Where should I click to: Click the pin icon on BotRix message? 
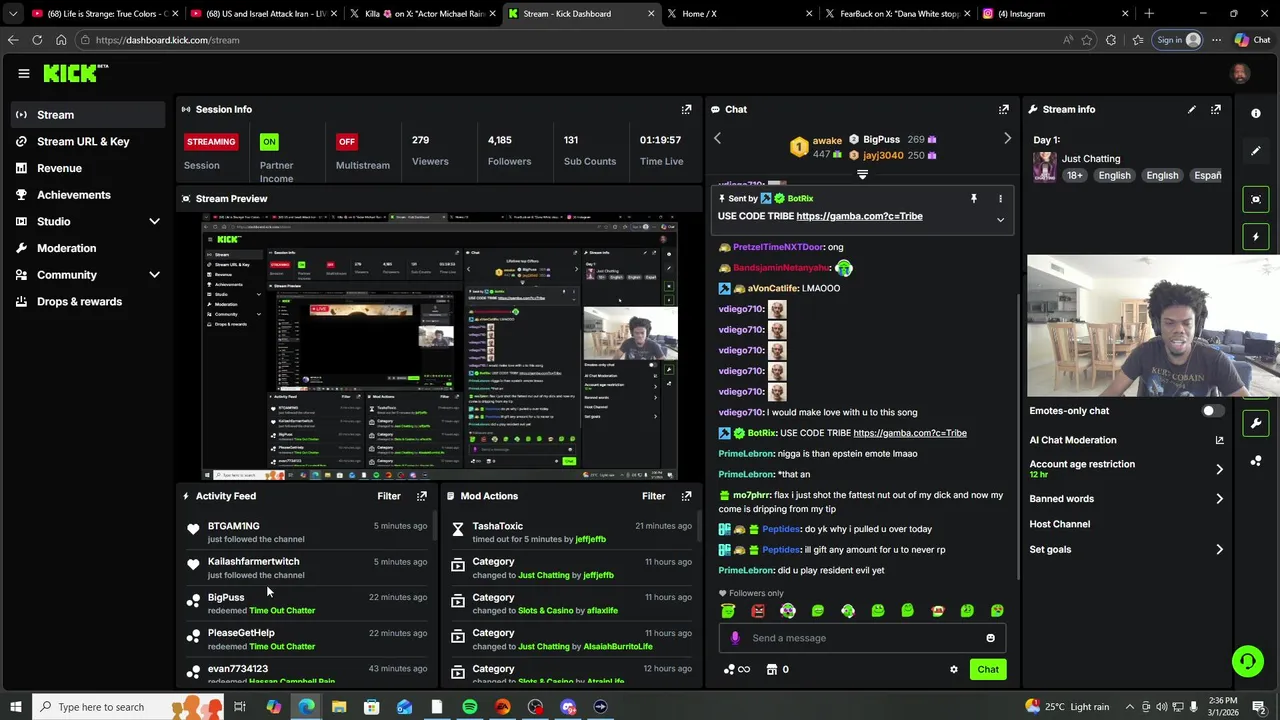[x=973, y=199]
